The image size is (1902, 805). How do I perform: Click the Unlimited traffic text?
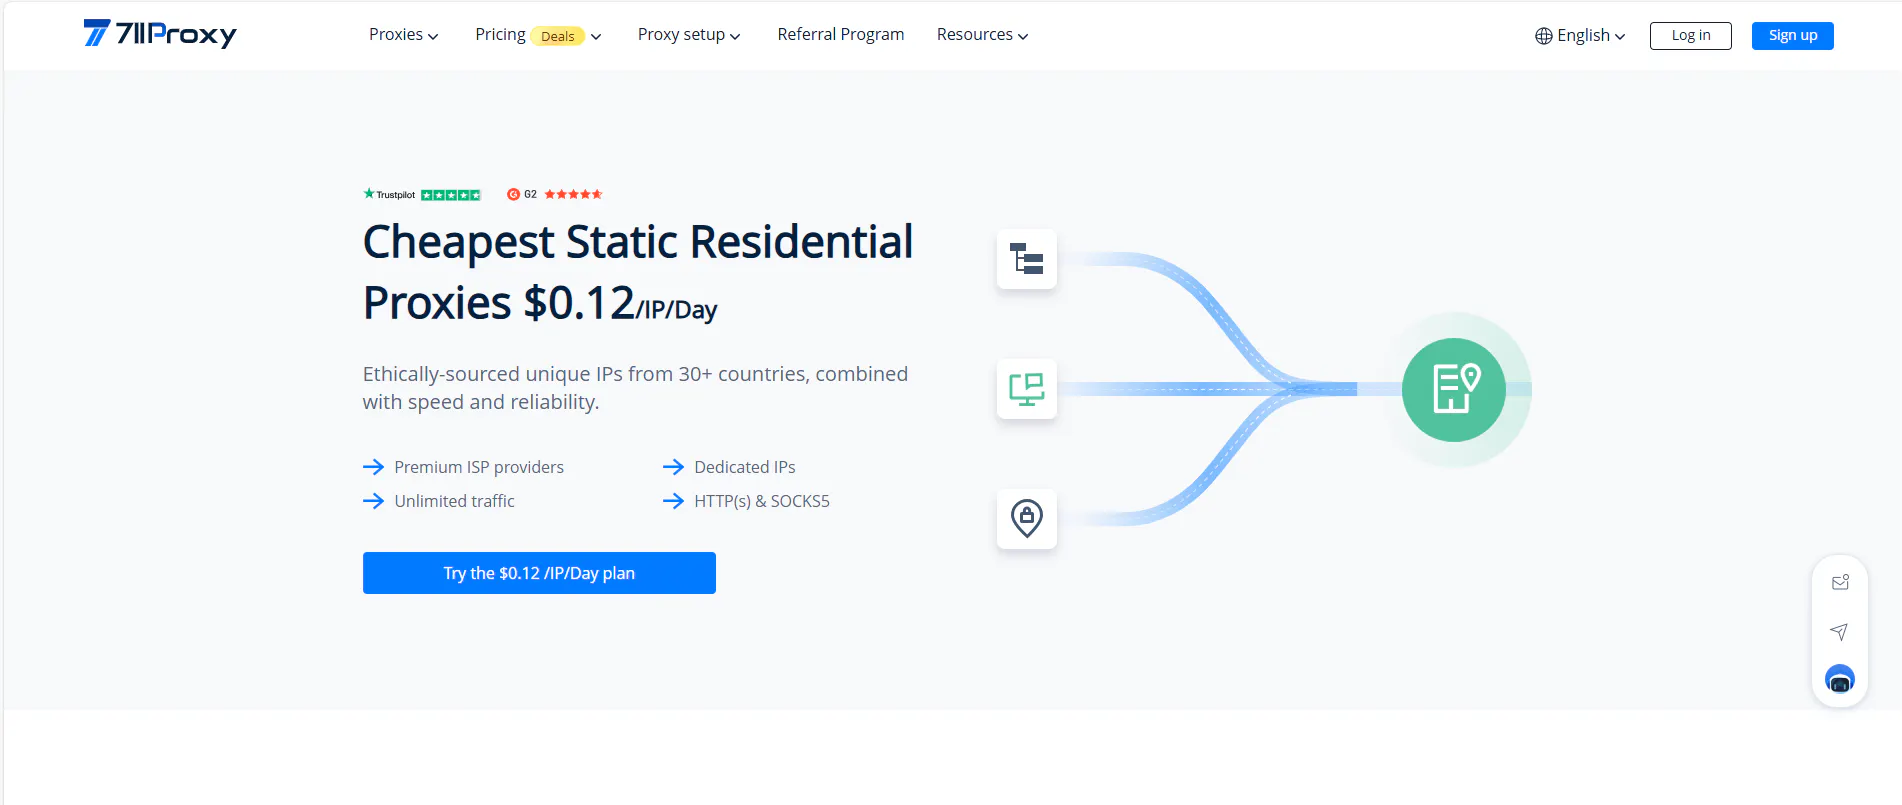[454, 501]
